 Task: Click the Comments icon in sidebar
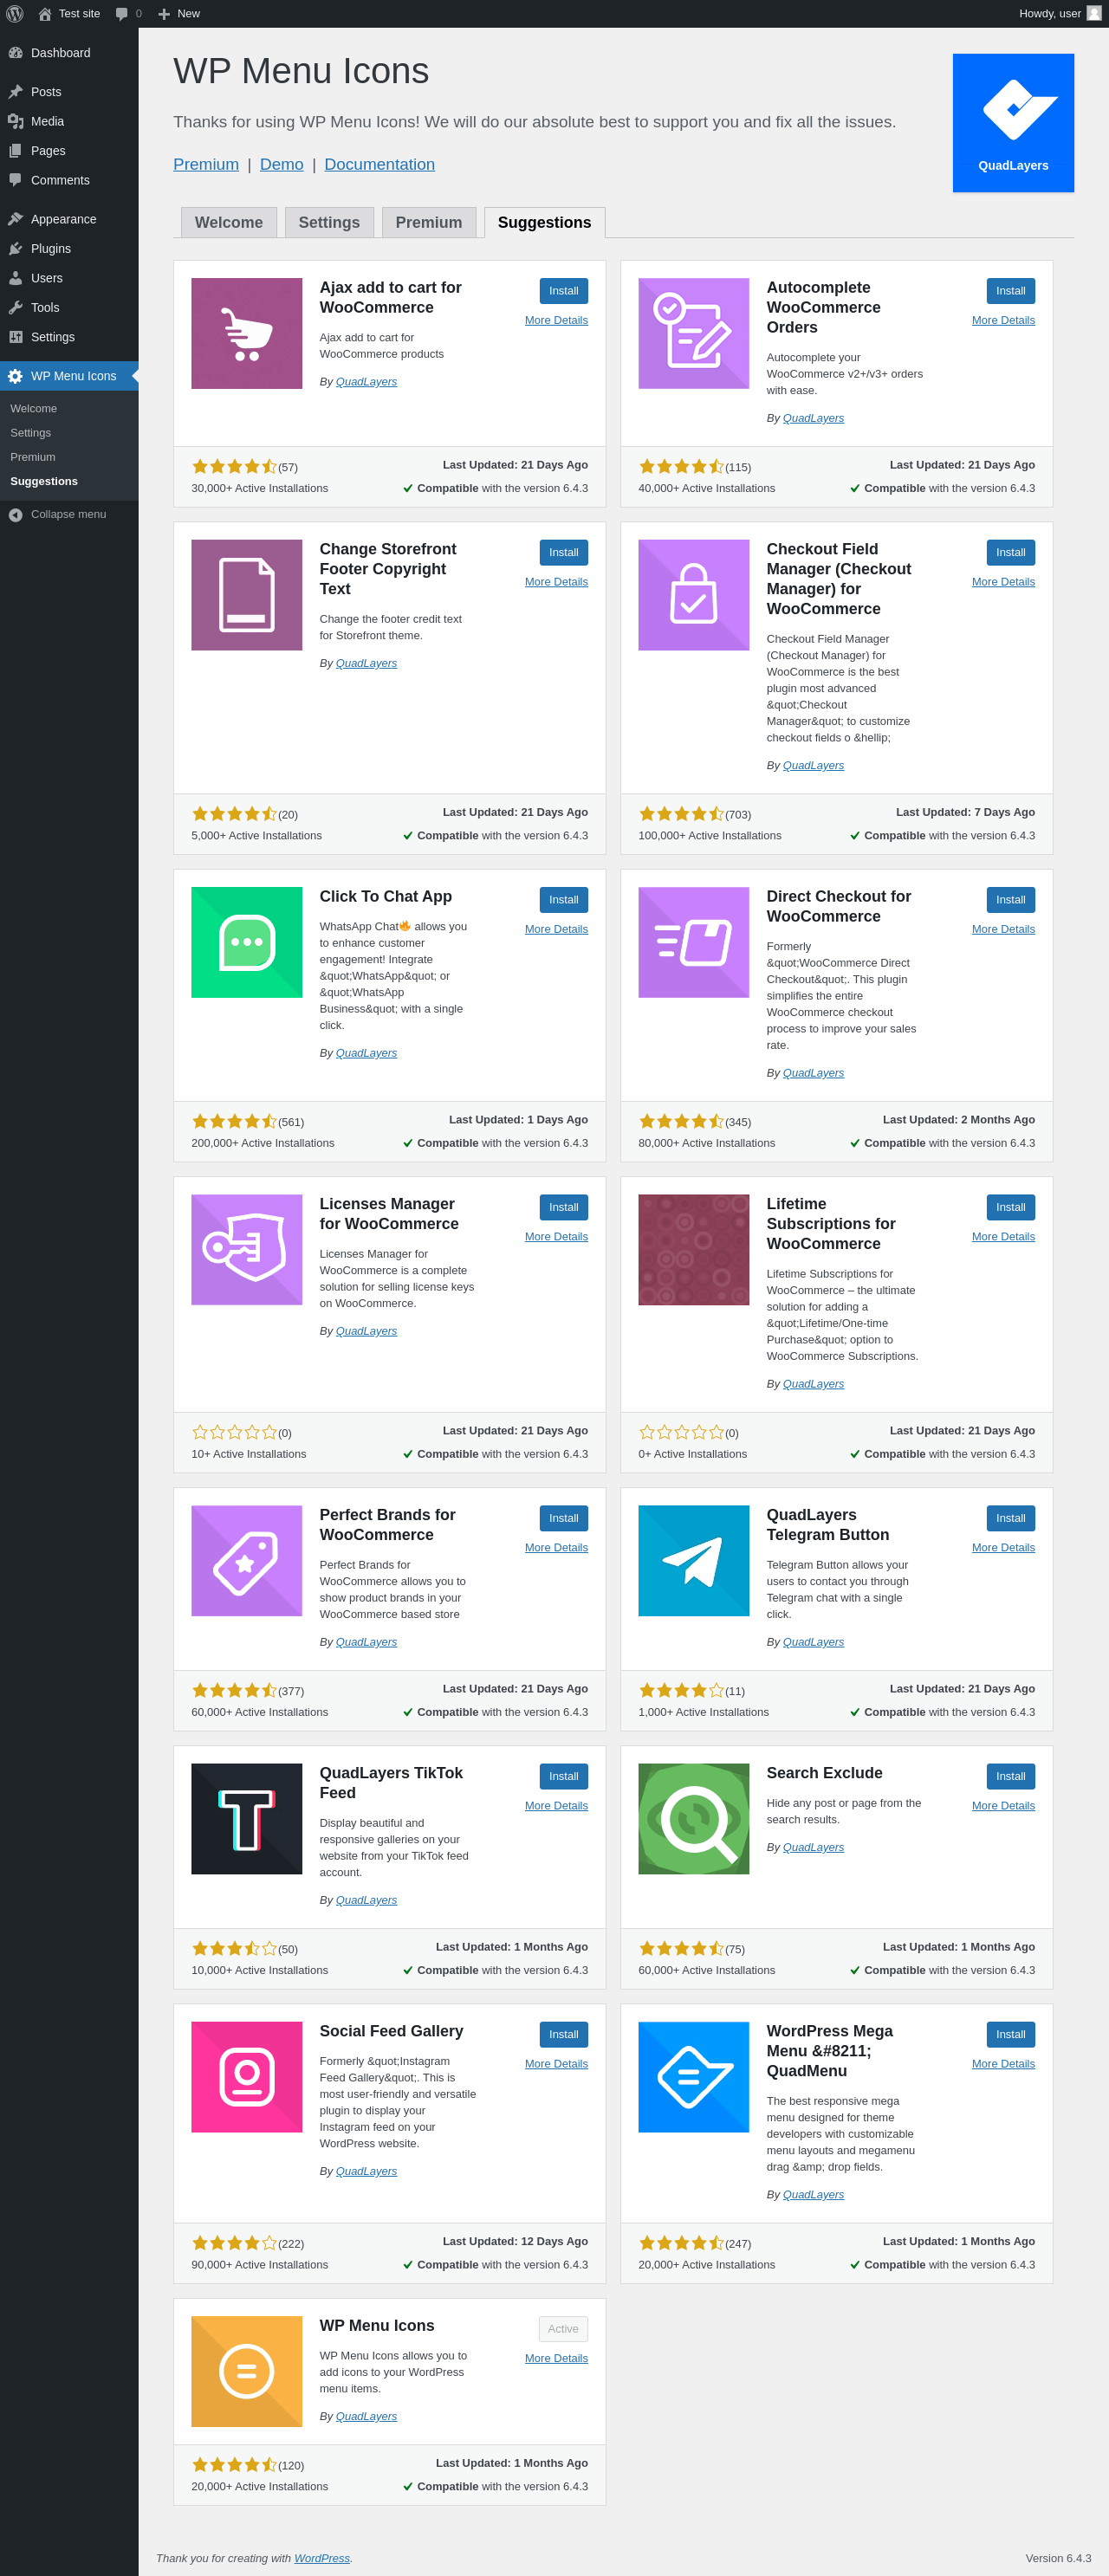[x=15, y=180]
